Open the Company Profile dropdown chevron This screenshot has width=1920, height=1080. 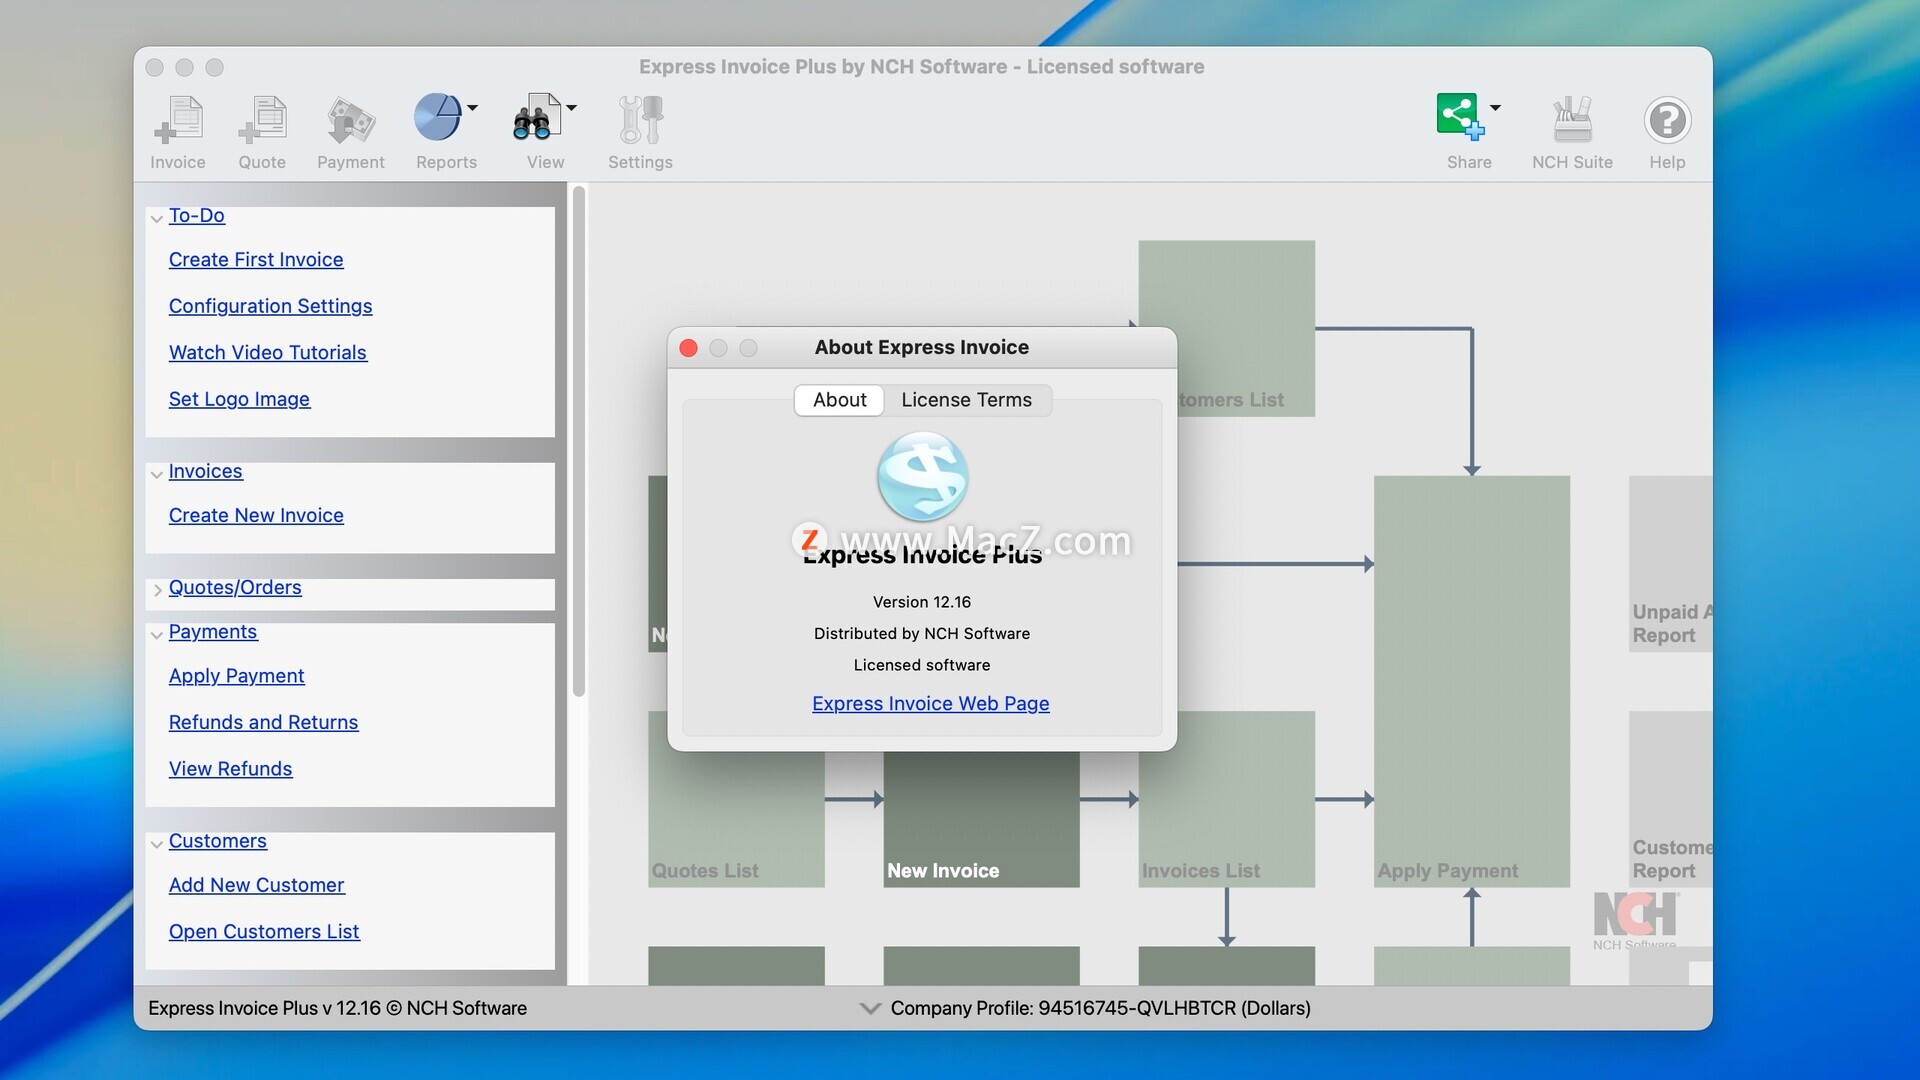tap(870, 1008)
